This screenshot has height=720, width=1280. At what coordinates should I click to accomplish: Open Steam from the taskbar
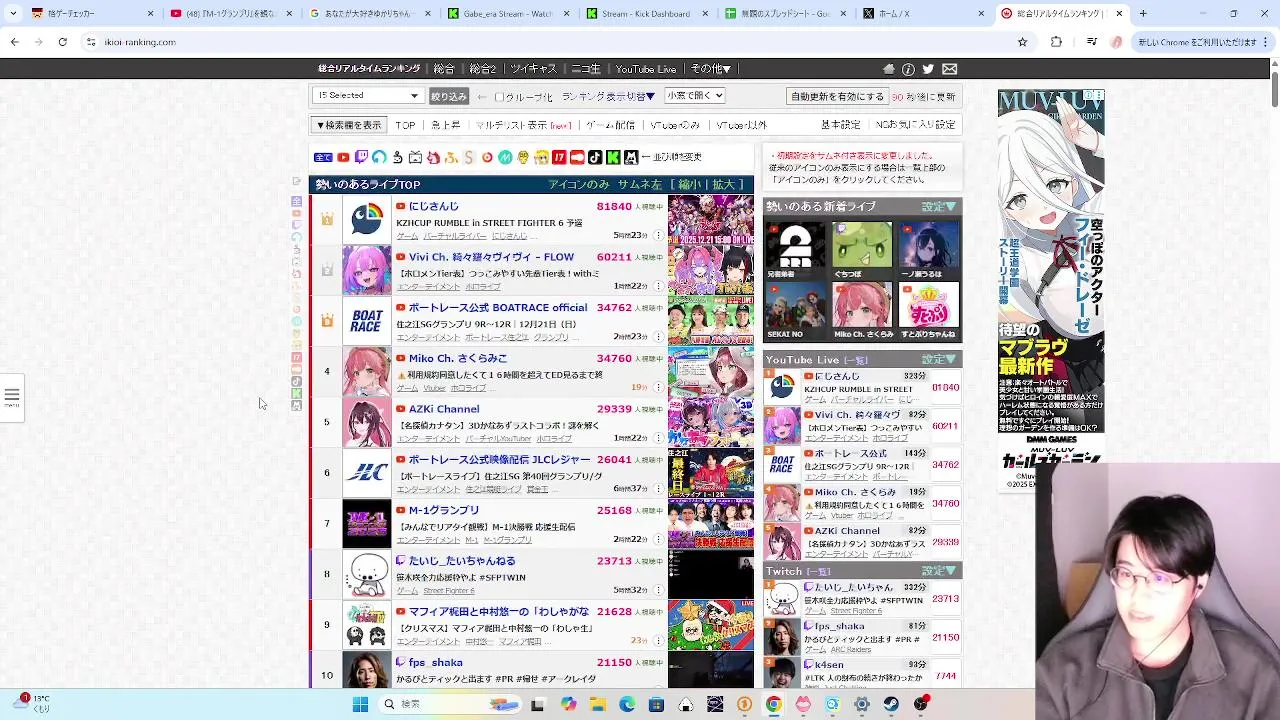click(x=891, y=704)
